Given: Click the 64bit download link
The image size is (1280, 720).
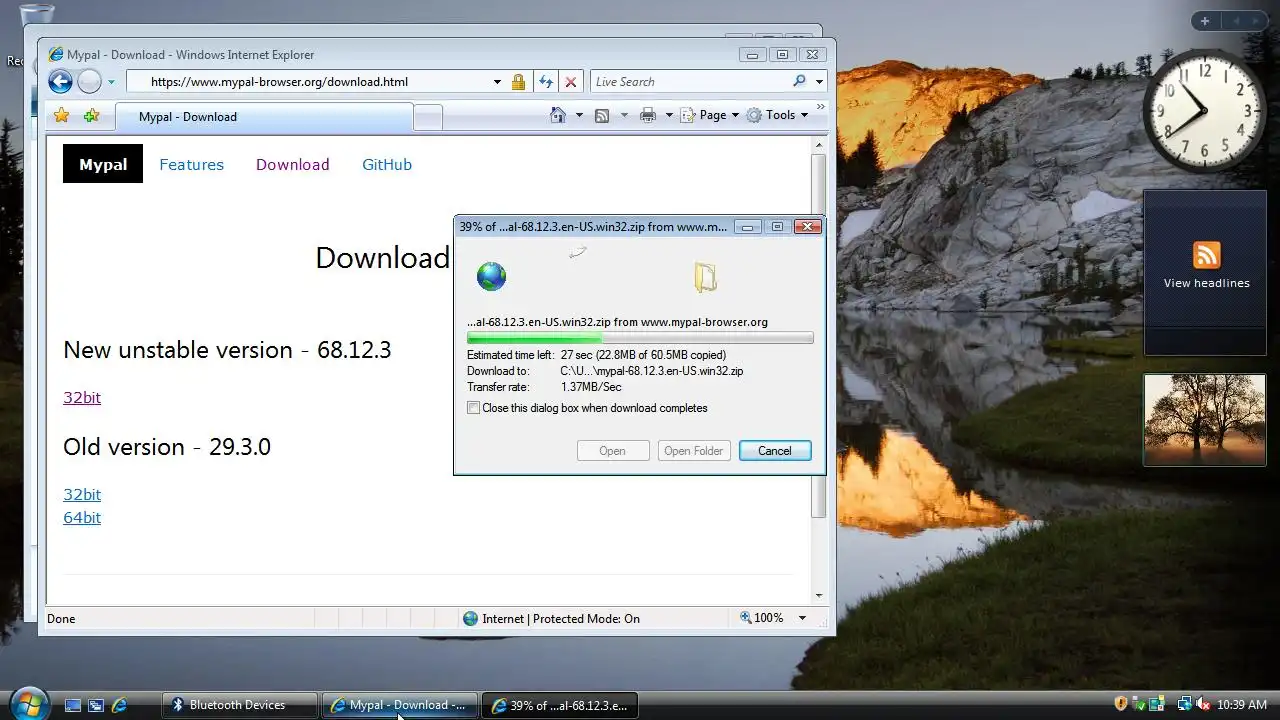Looking at the screenshot, I should pyautogui.click(x=82, y=517).
